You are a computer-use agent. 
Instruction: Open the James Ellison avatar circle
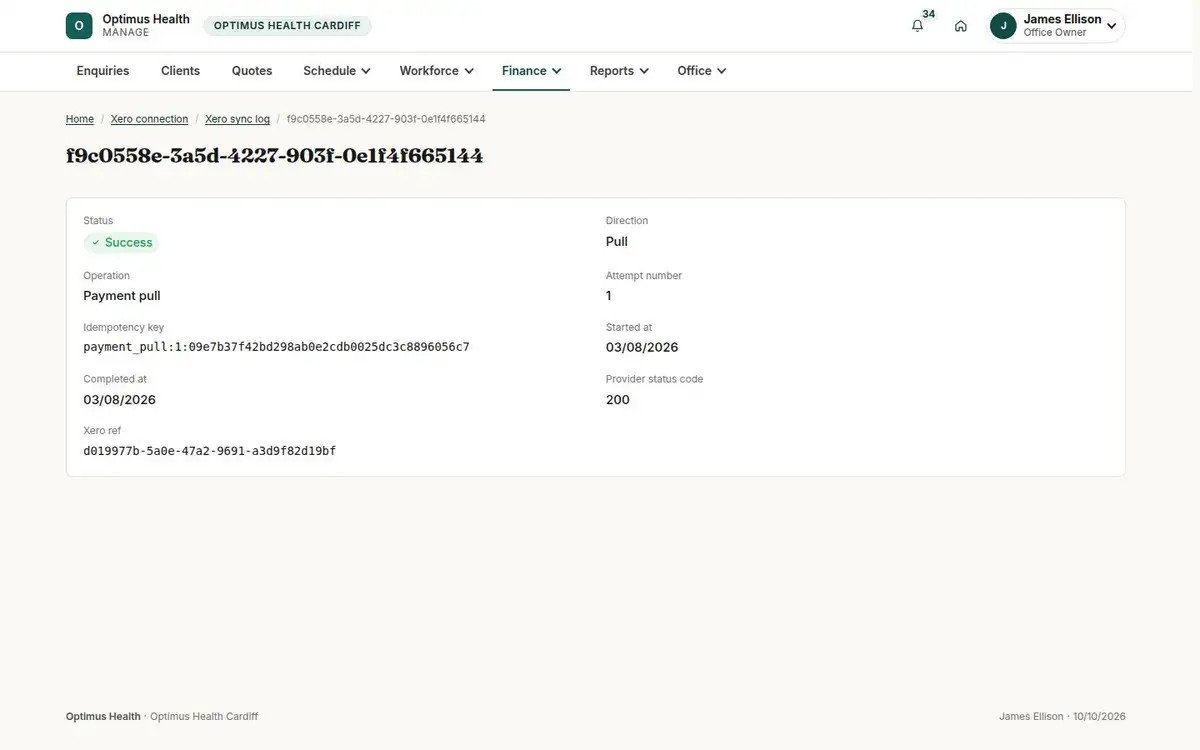coord(1003,26)
